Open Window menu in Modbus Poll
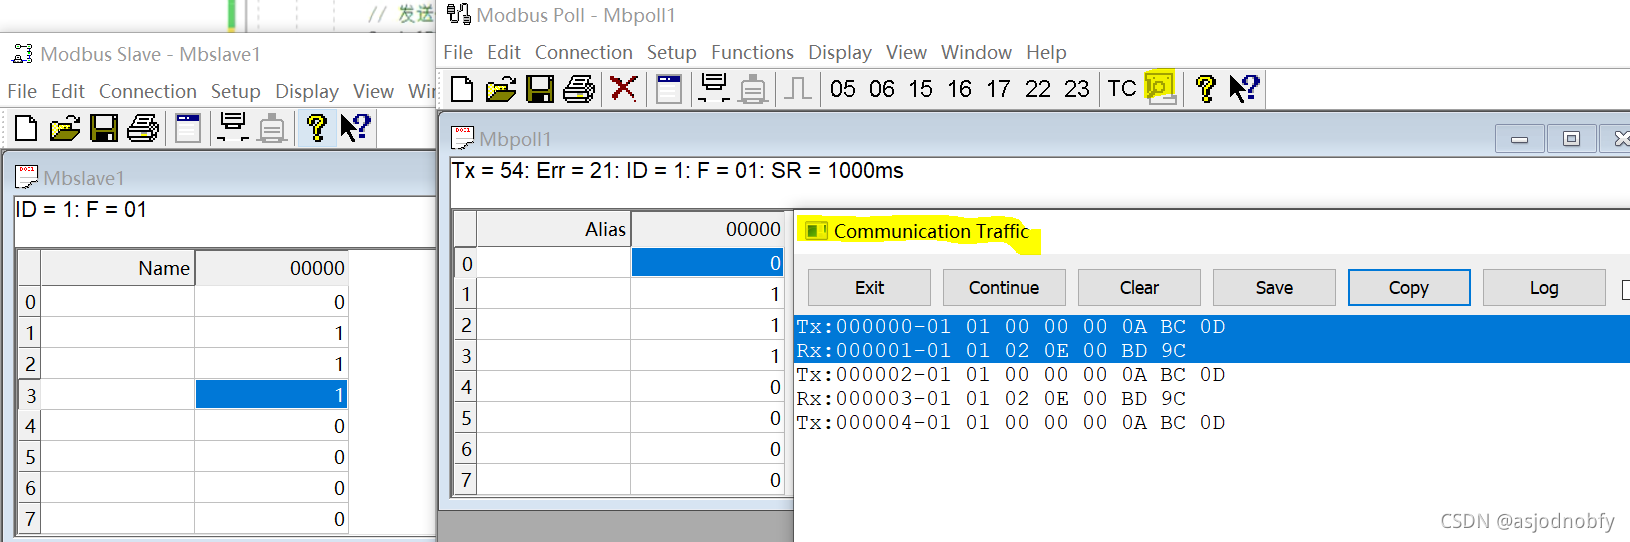The image size is (1630, 542). tap(977, 52)
